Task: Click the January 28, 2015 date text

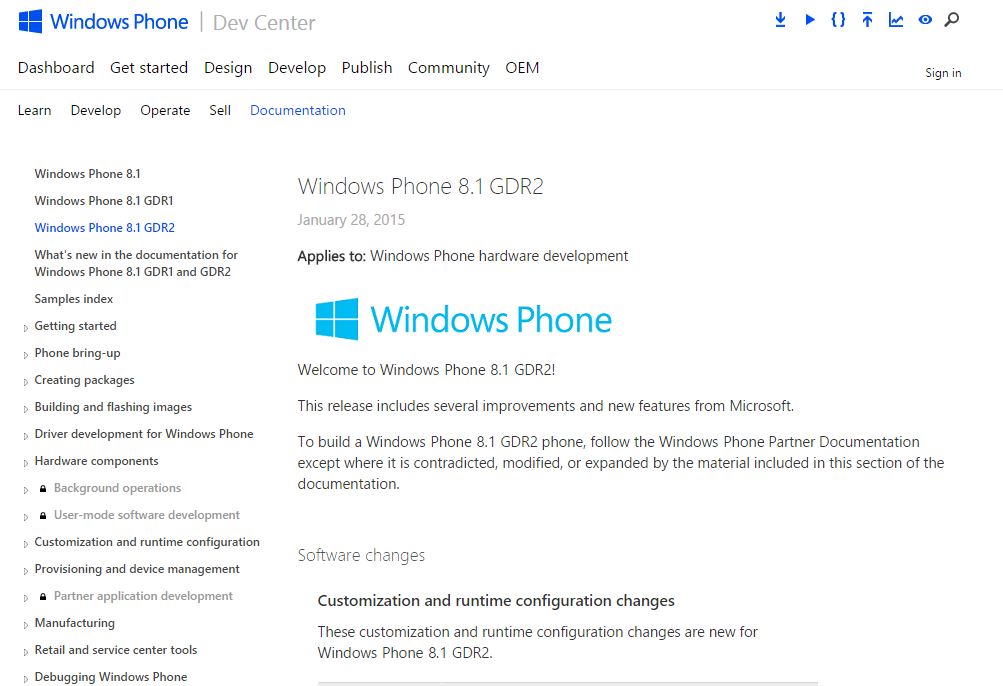Action: 351,220
